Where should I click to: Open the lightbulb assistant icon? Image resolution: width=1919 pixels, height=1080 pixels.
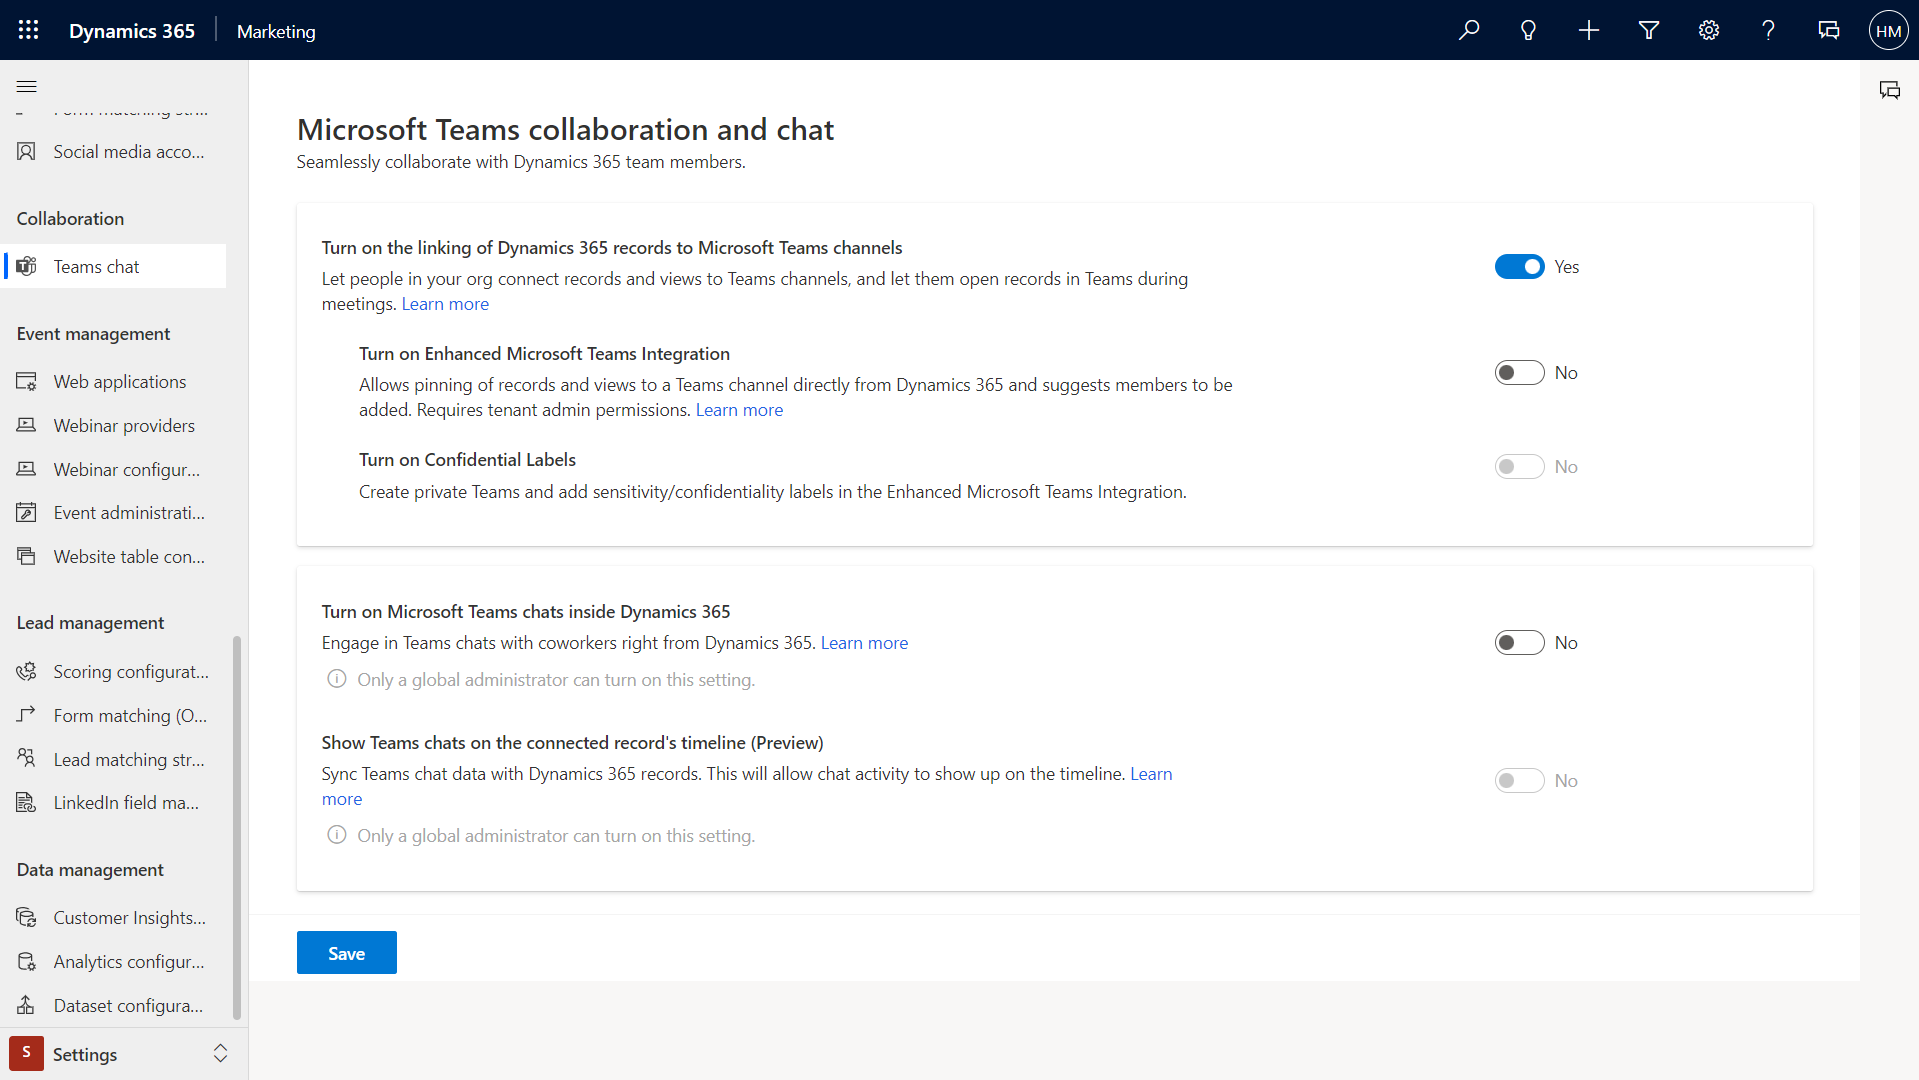pyautogui.click(x=1528, y=30)
